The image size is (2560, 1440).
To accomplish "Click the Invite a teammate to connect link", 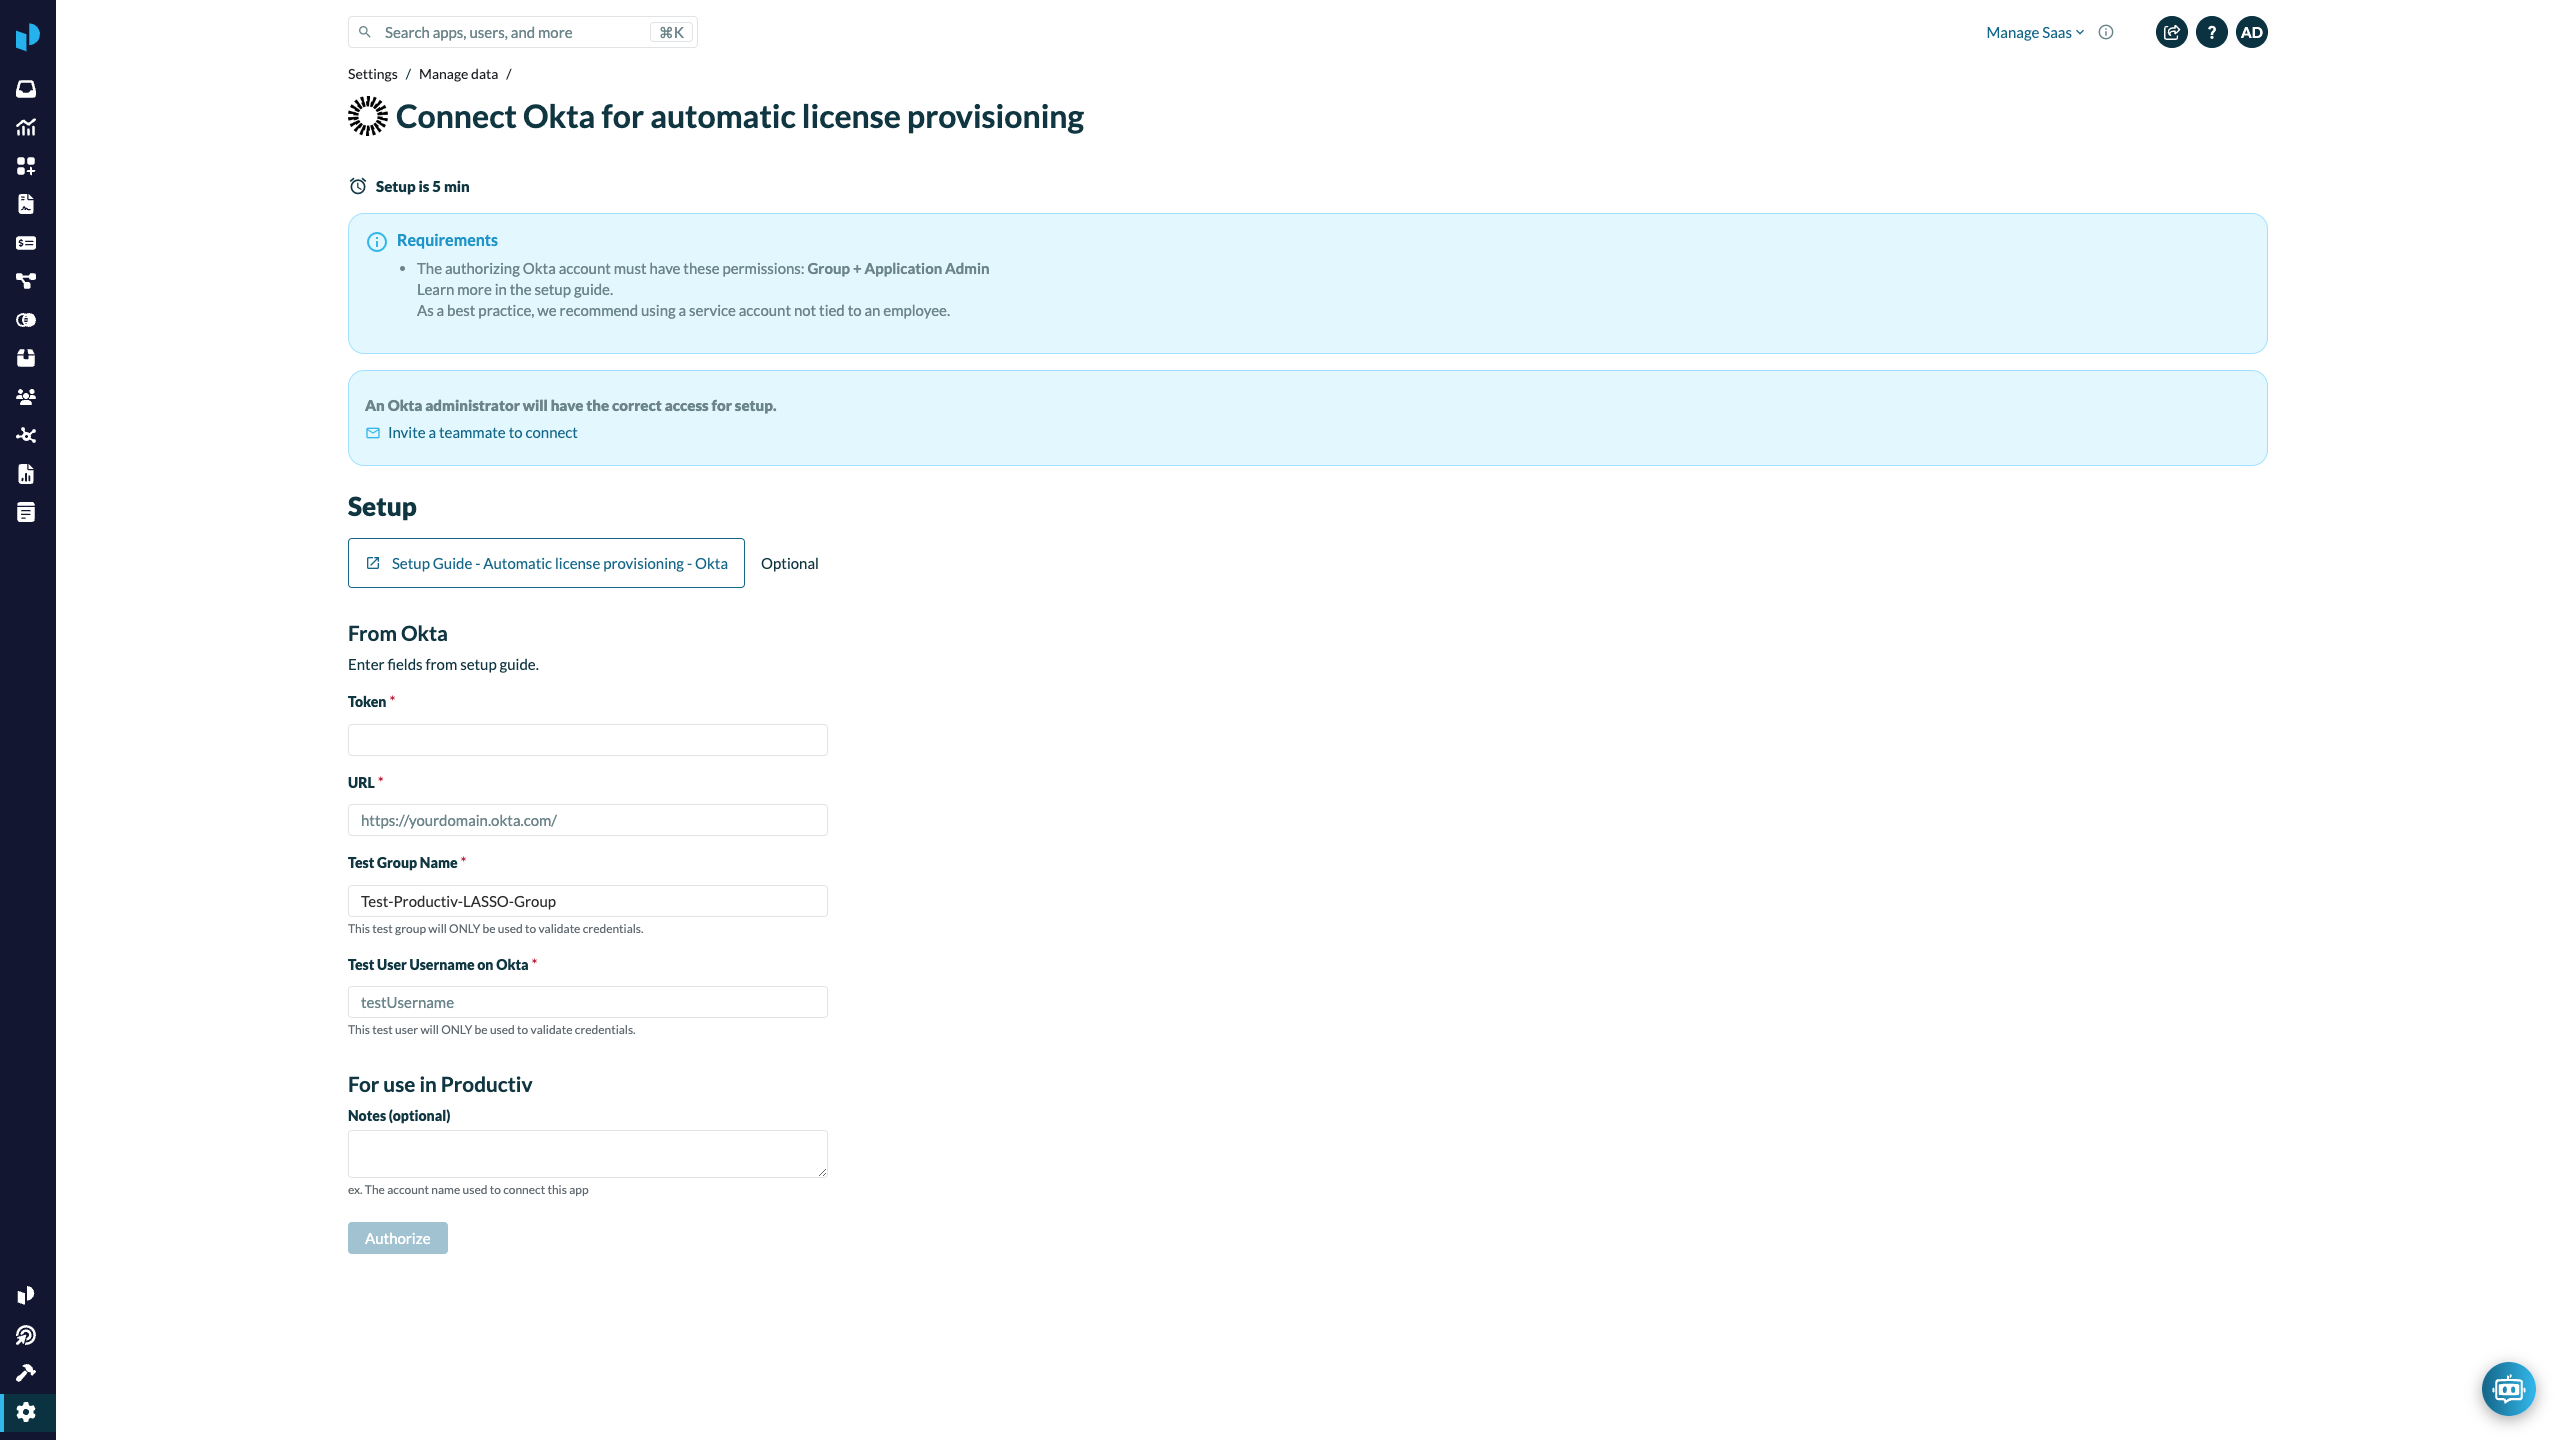I will 483,432.
